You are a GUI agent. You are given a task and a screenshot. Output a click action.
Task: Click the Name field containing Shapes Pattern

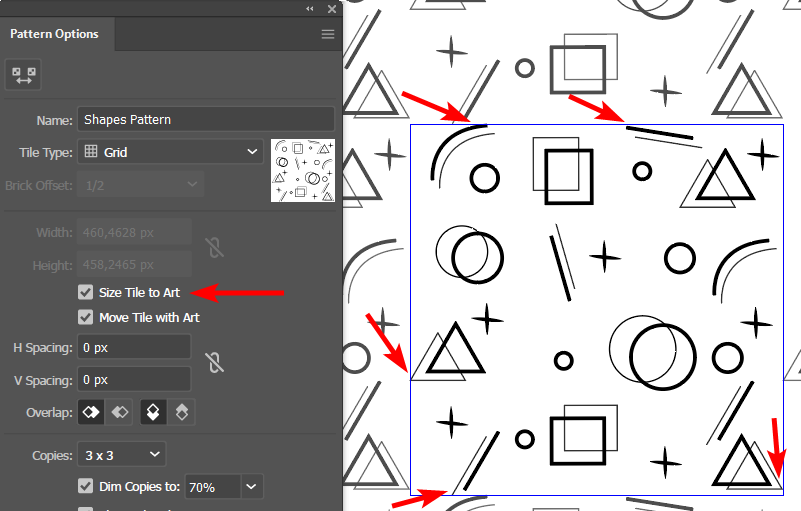[x=205, y=120]
